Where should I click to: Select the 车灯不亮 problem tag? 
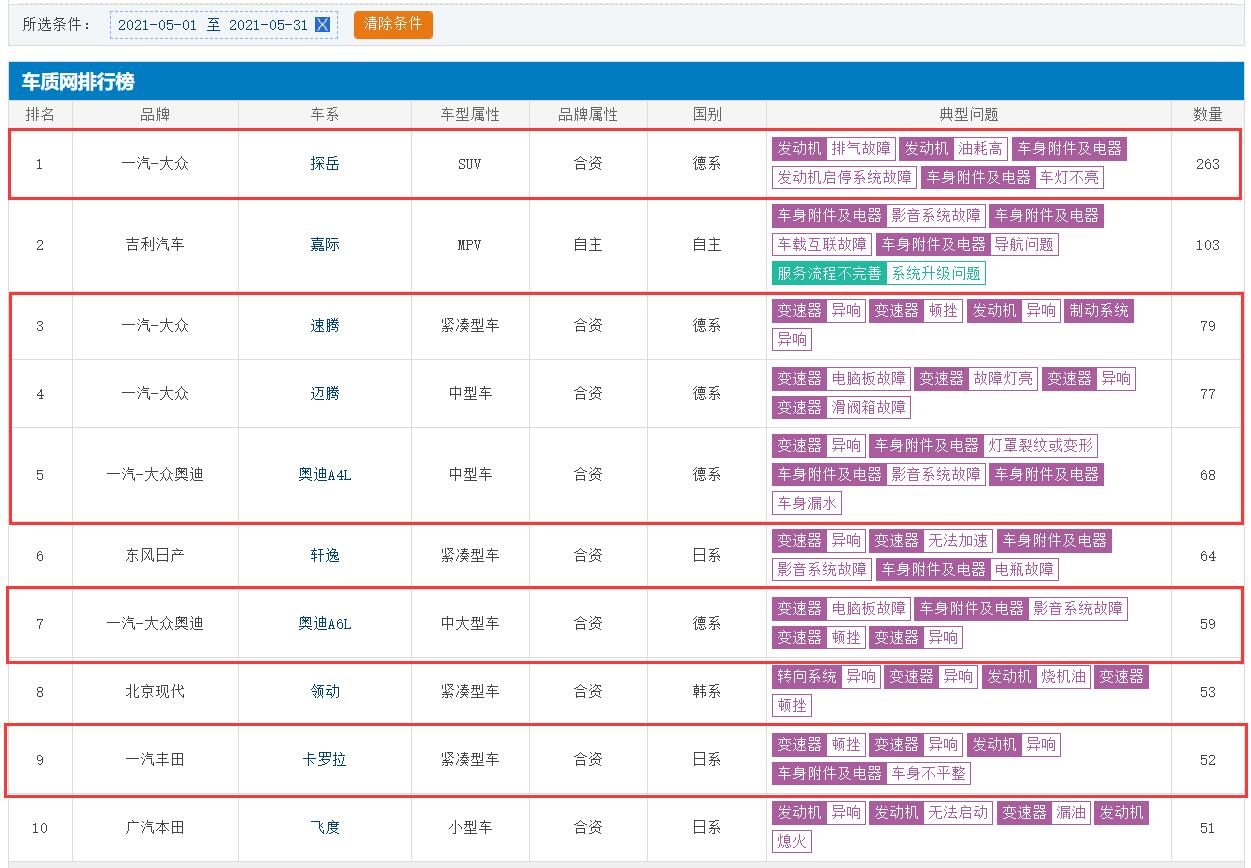1069,178
